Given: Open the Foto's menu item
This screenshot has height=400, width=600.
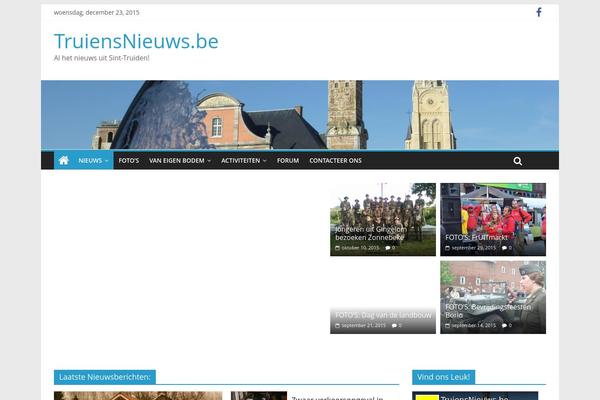Looking at the screenshot, I should 129,161.
